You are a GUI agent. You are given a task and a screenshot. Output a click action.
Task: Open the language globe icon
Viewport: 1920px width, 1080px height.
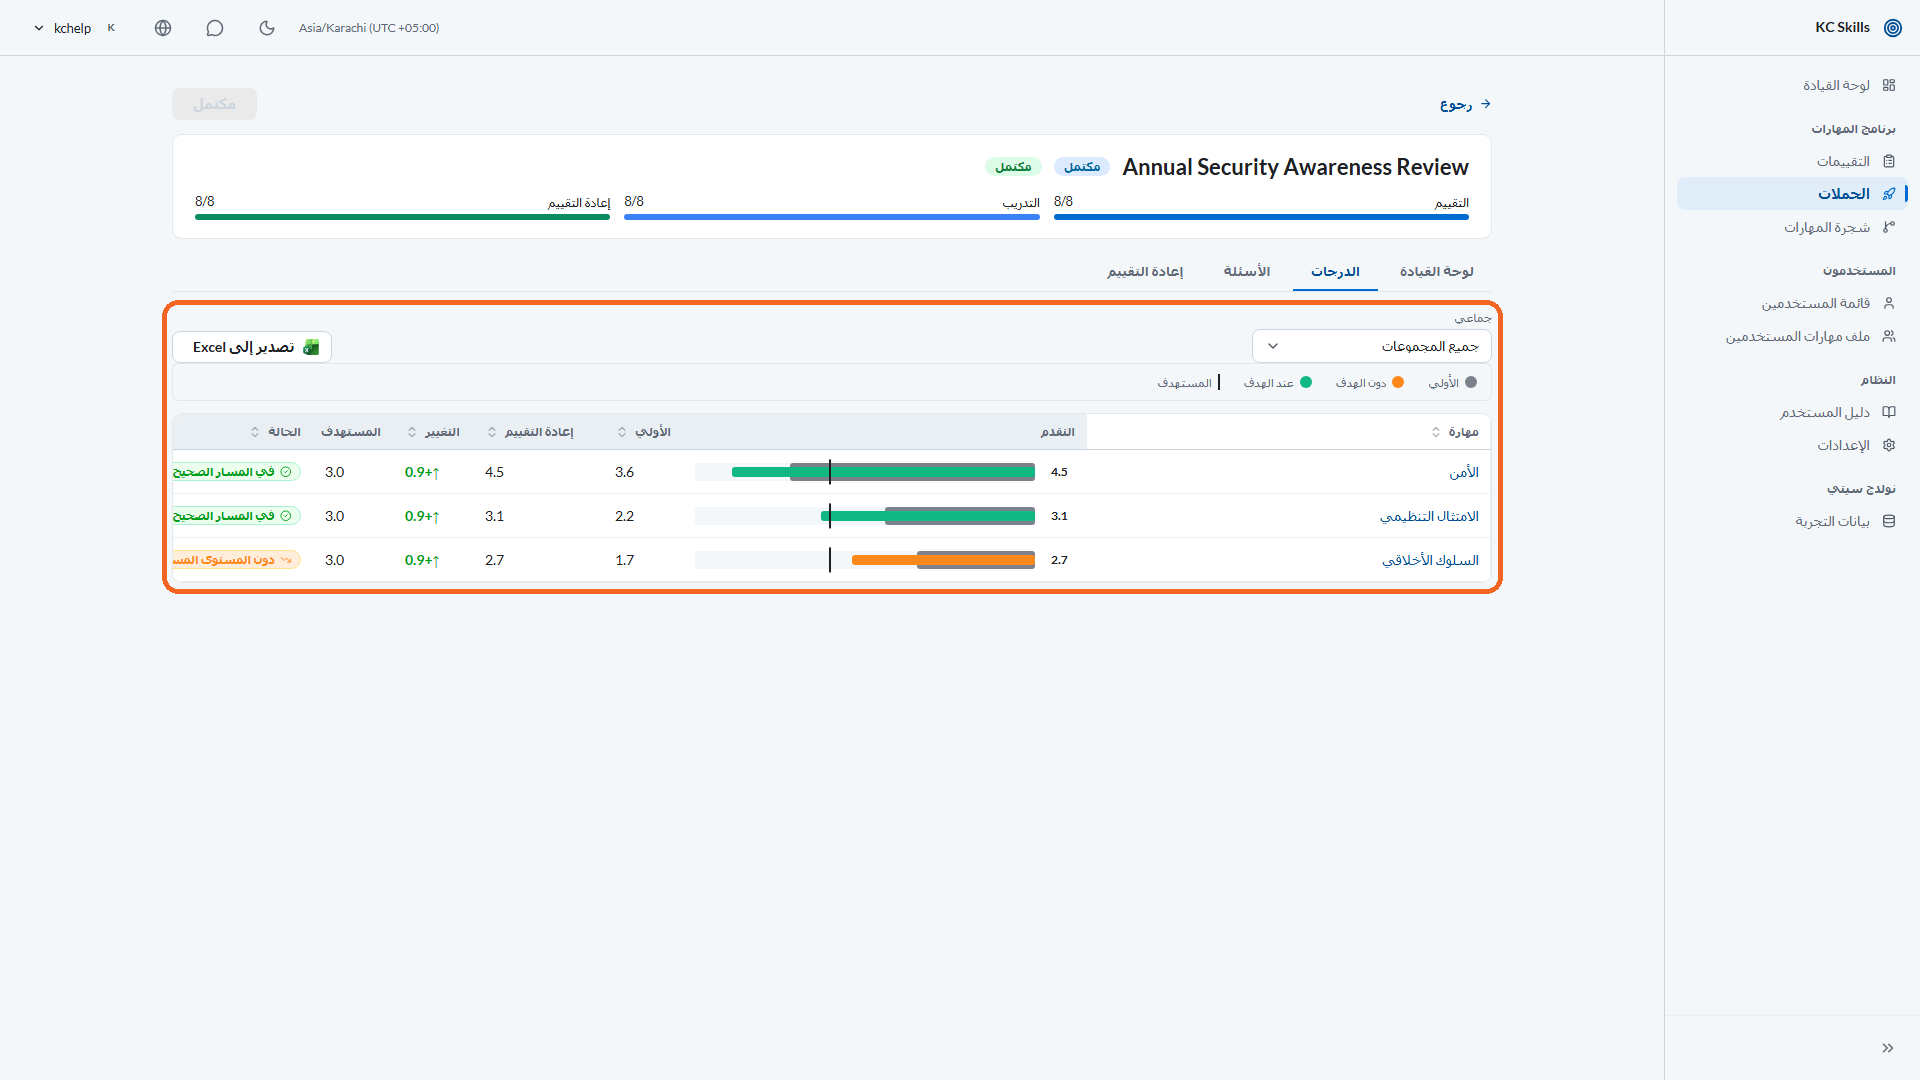pos(163,28)
